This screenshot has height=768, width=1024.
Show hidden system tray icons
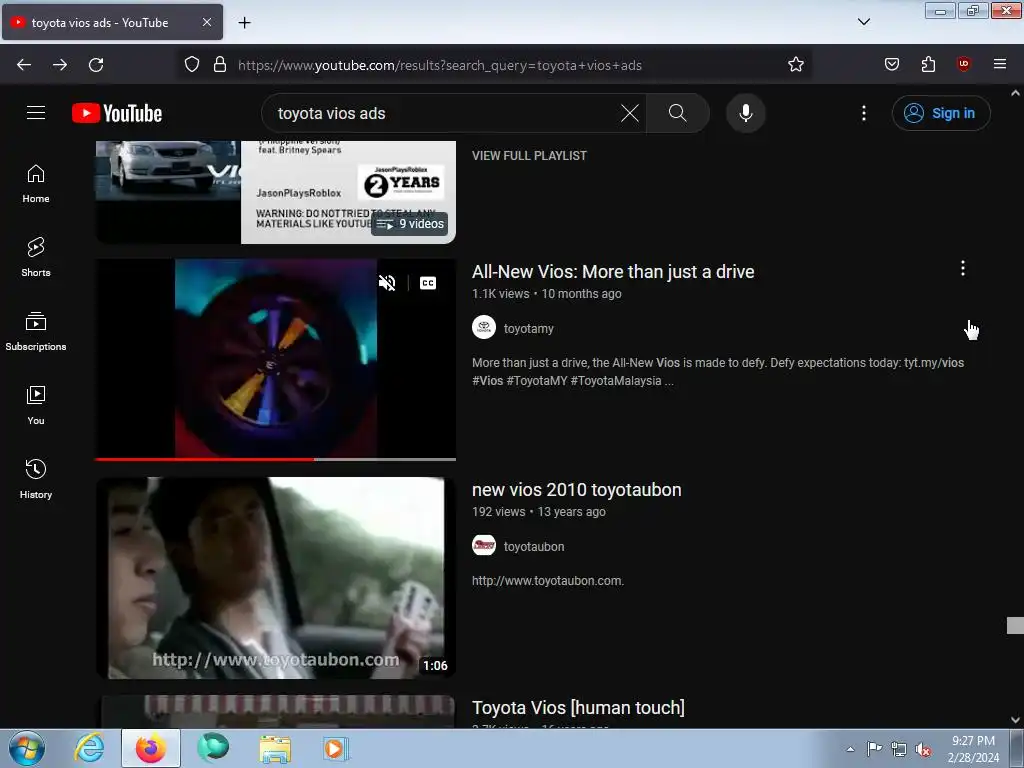pyautogui.click(x=850, y=749)
